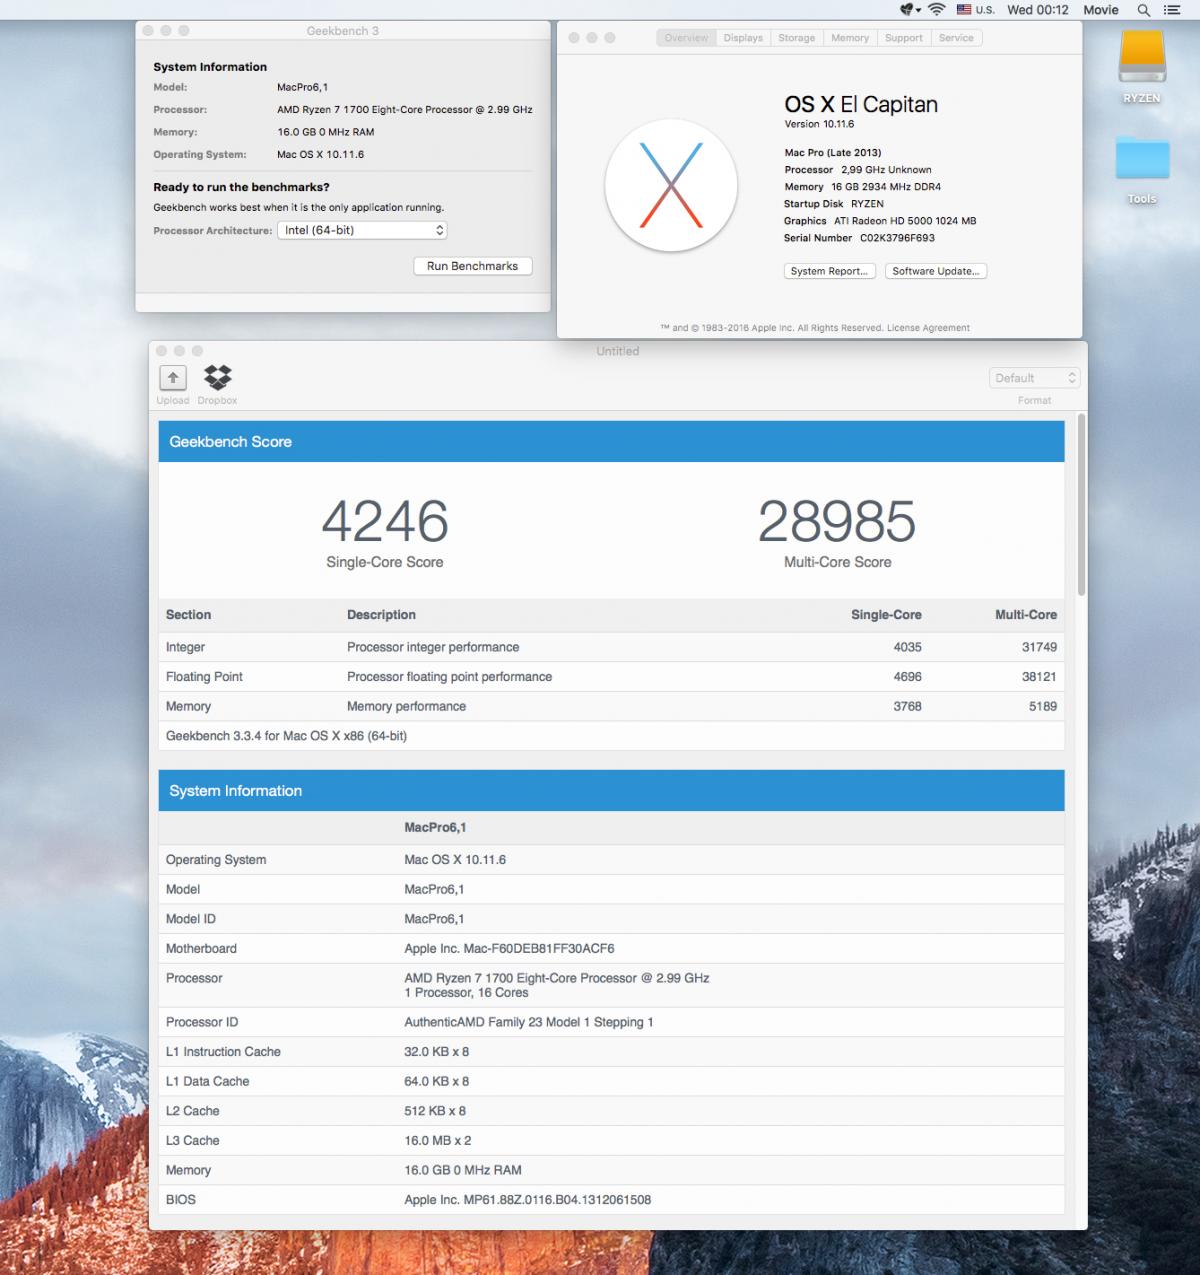Click the Model ID row label
Image resolution: width=1200 pixels, height=1275 pixels.
[191, 919]
